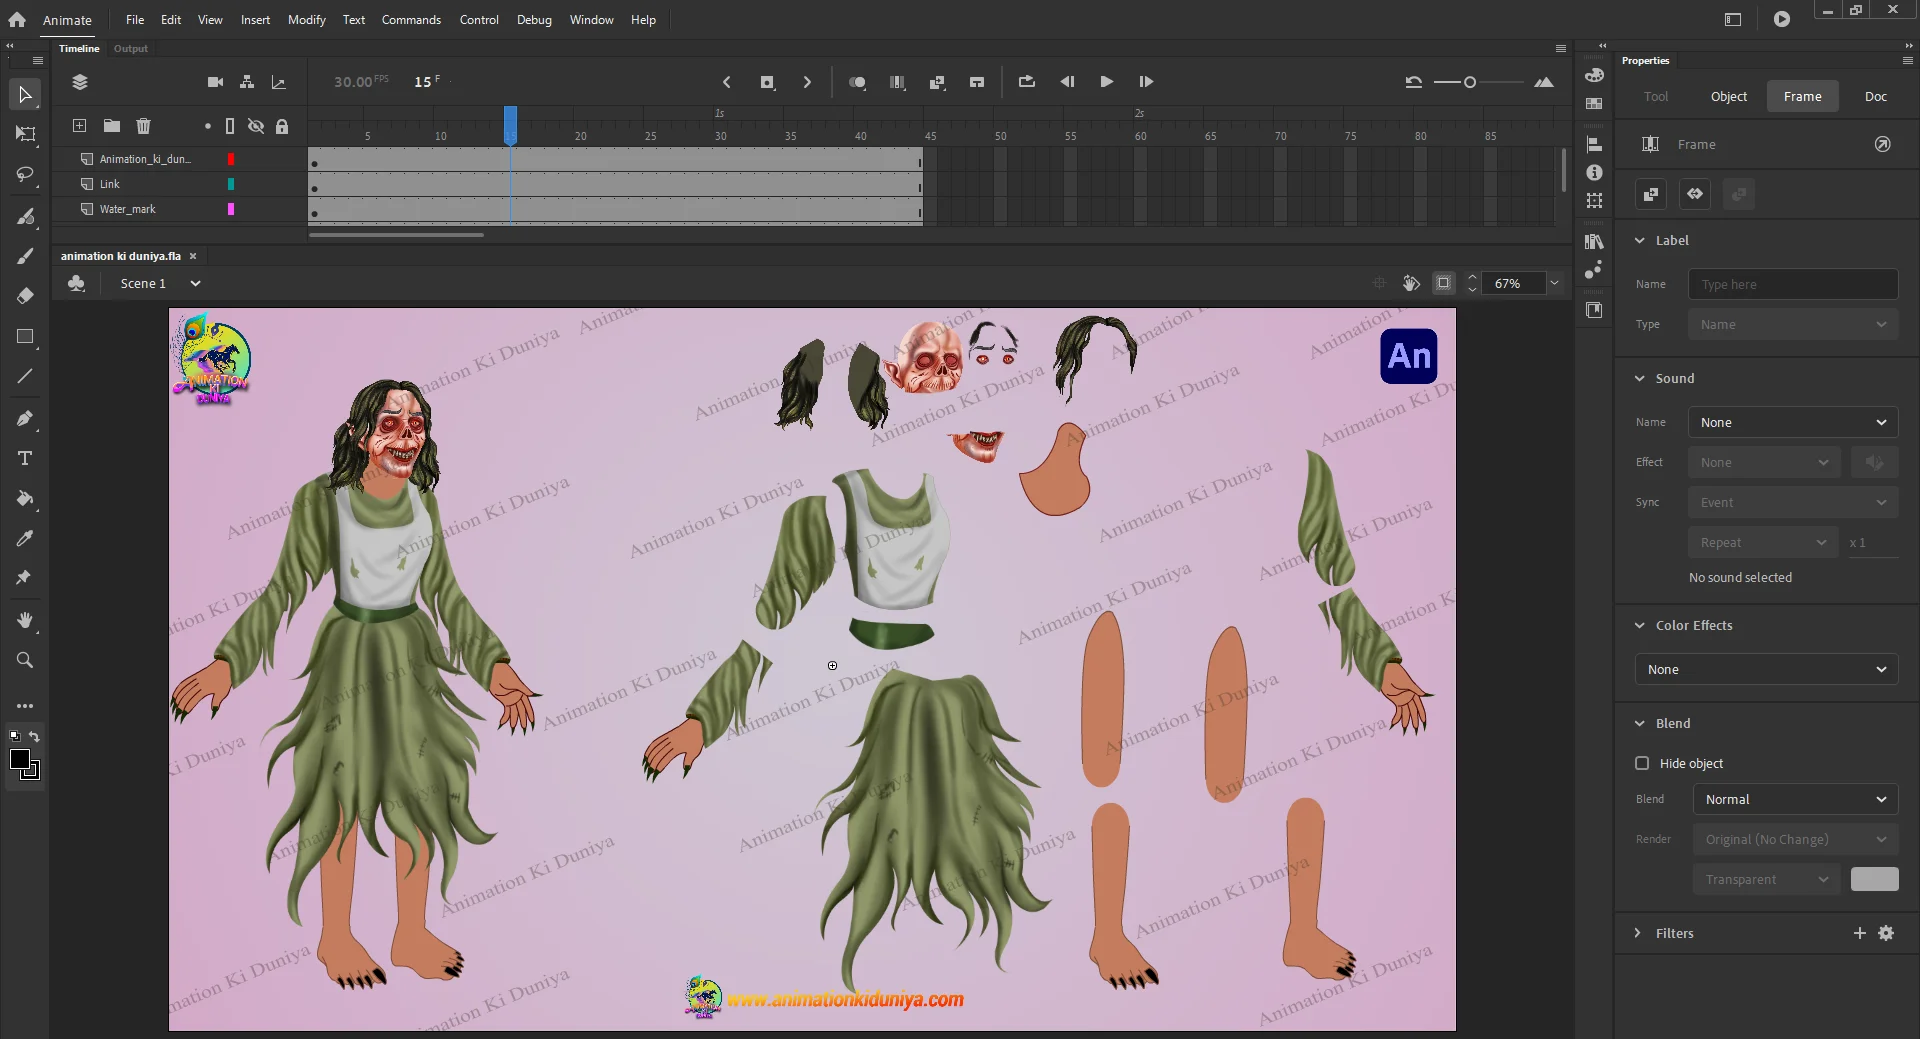Select the Zoom magnifier tool
Screen dimensions: 1920x1039
(25, 660)
